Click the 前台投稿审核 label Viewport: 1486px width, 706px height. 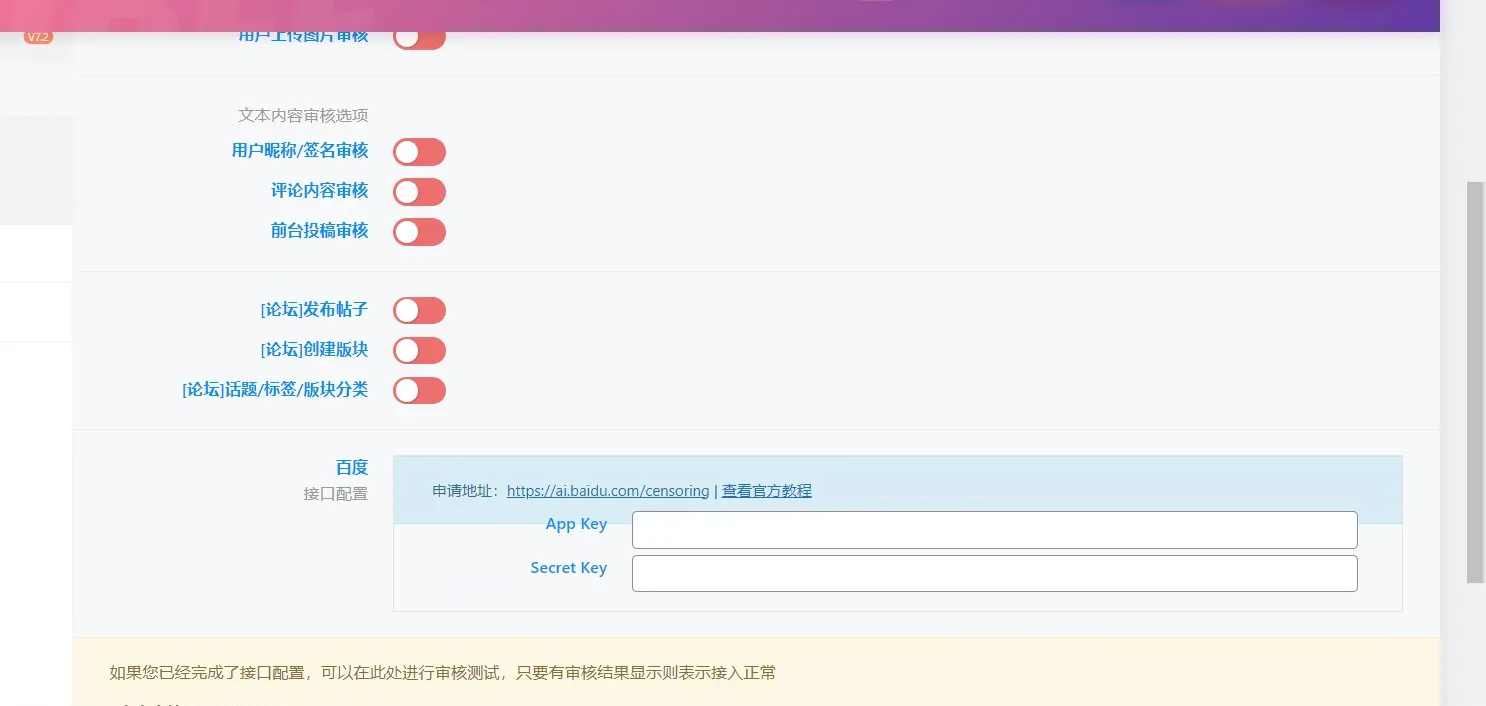click(320, 231)
